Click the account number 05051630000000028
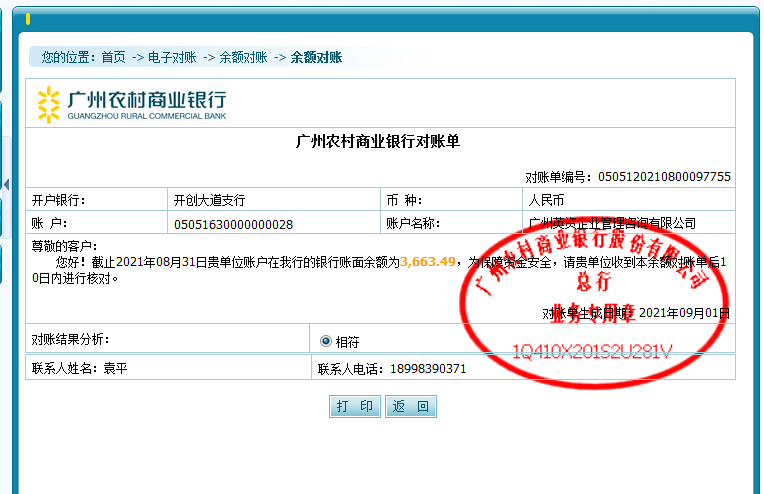Screen dimensions: 764x494 click(x=233, y=225)
